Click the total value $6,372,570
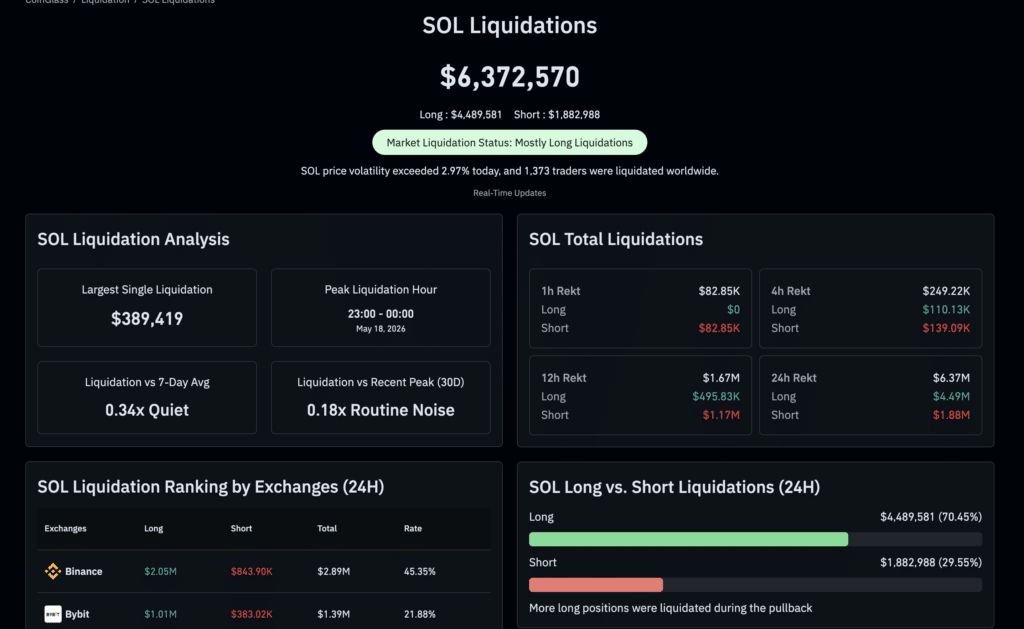Screen dimensions: 1024x629 tap(509, 77)
